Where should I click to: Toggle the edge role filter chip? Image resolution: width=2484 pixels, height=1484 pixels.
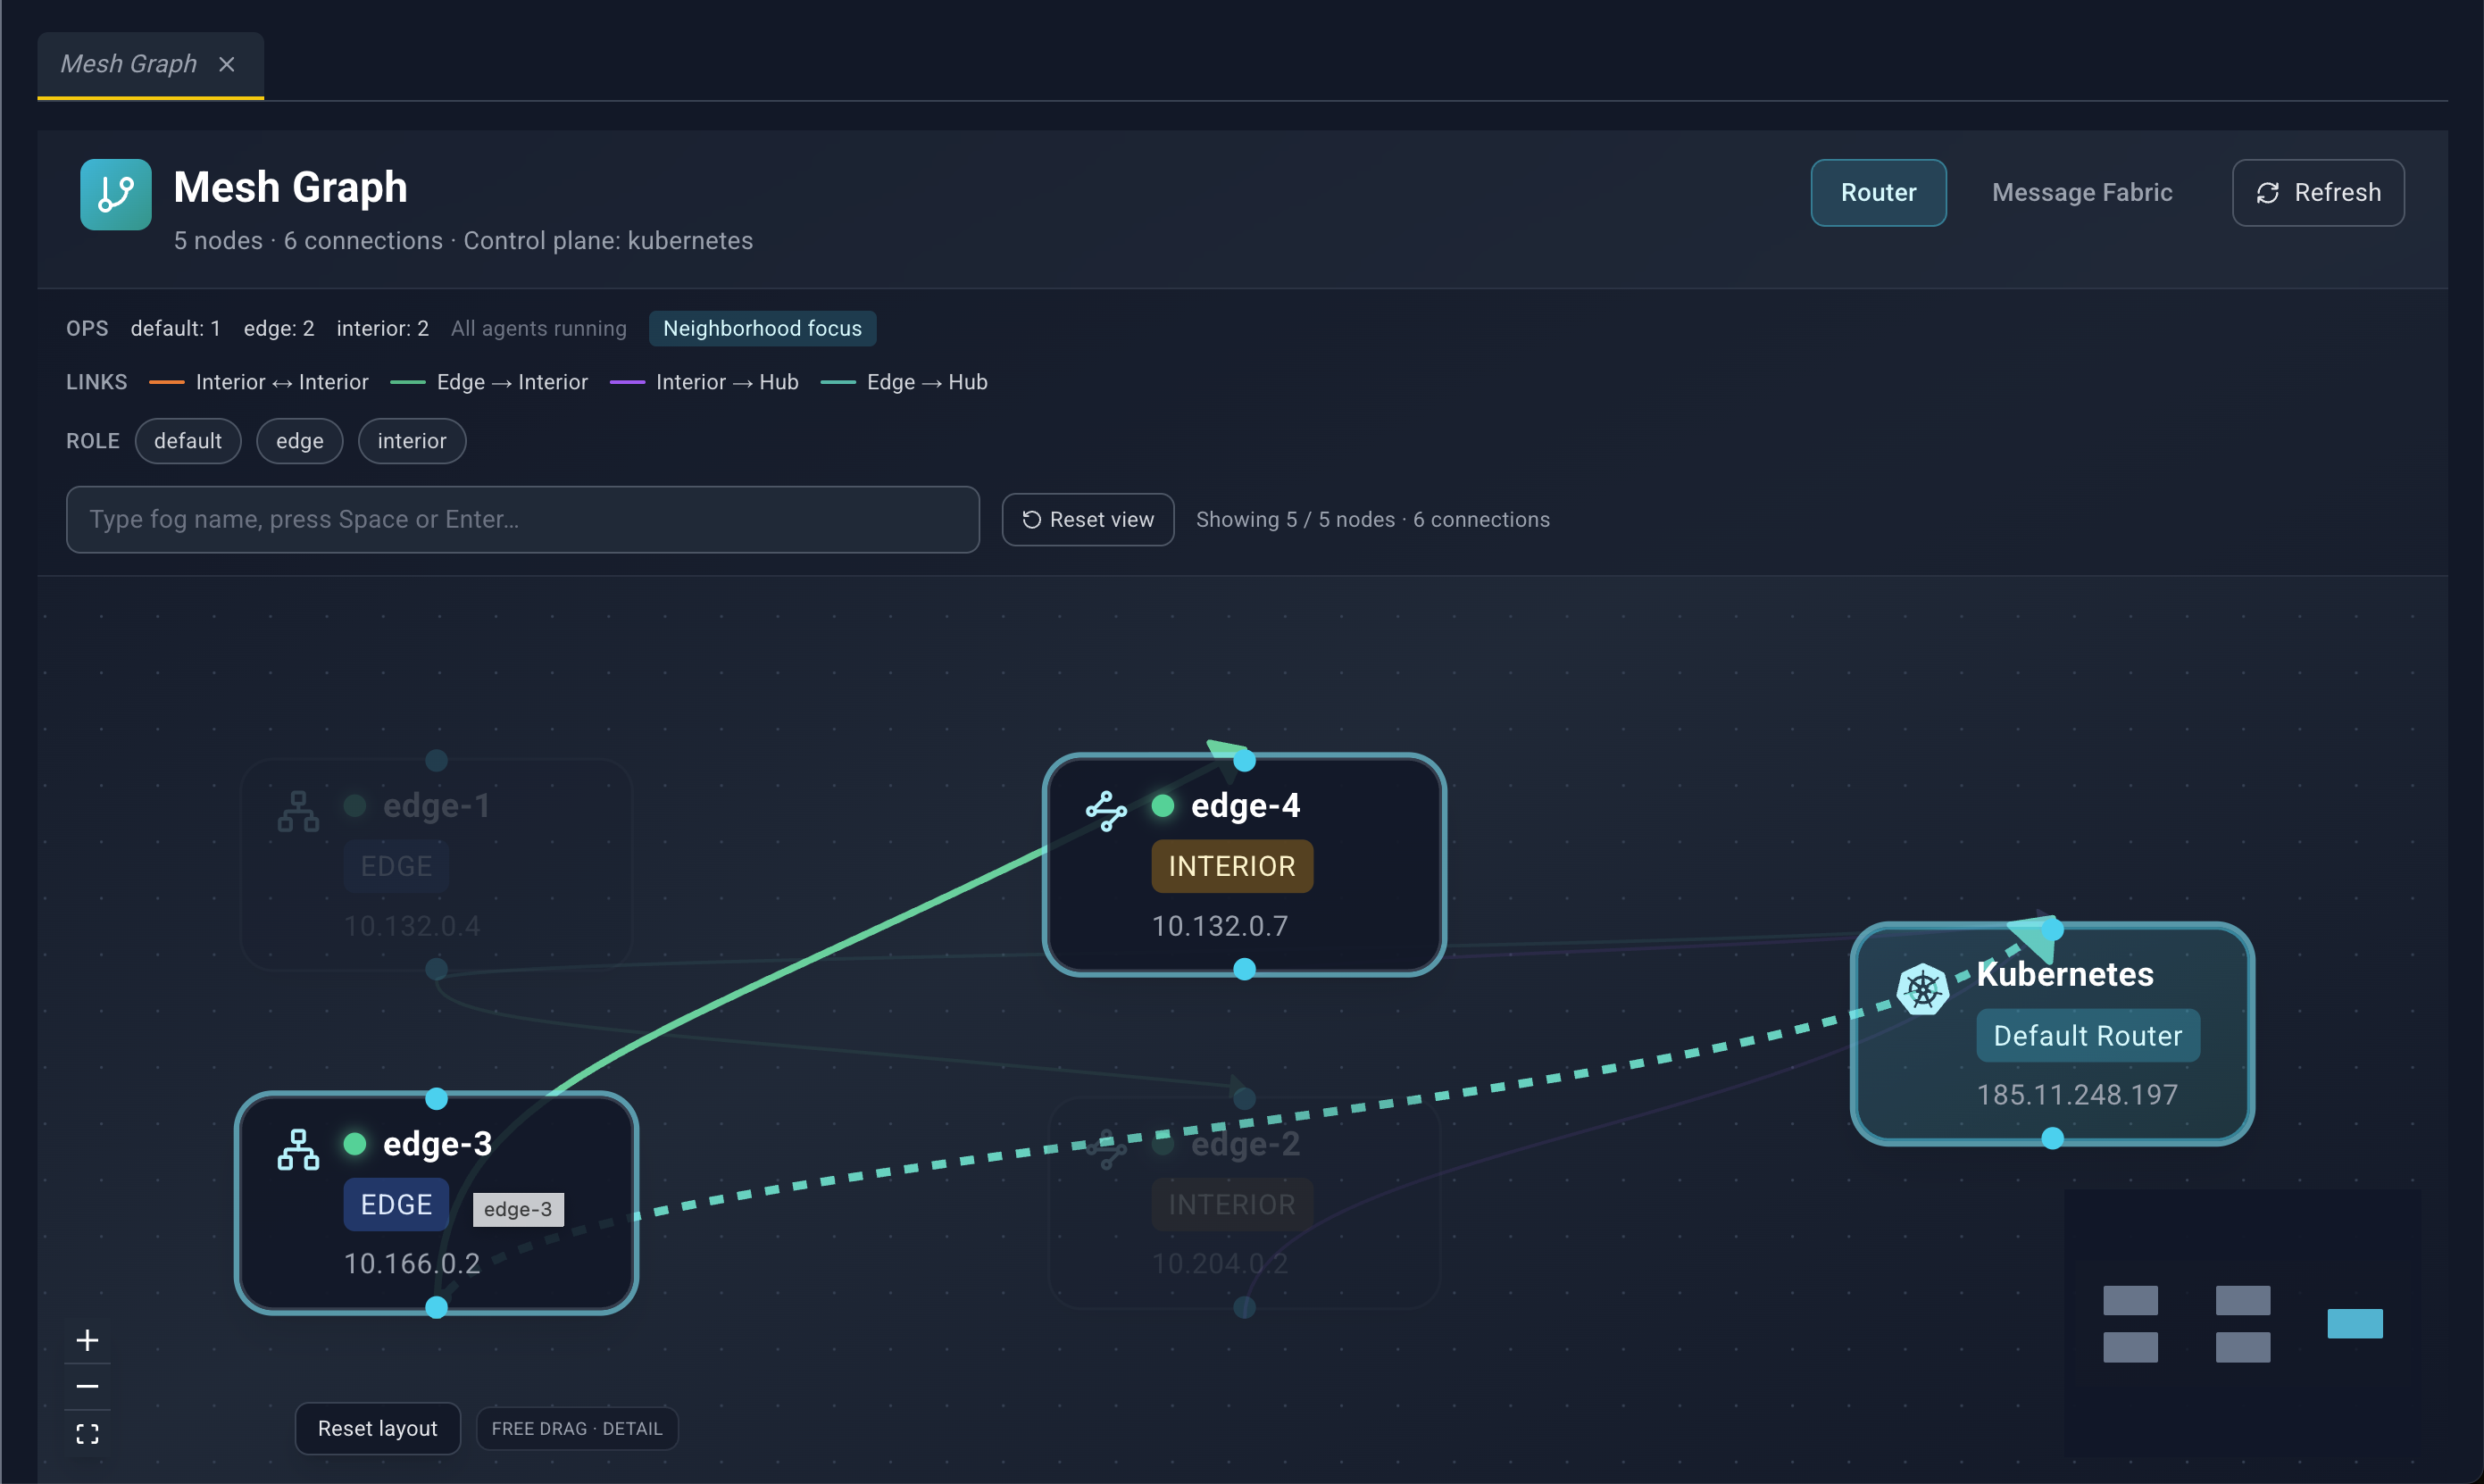[299, 441]
